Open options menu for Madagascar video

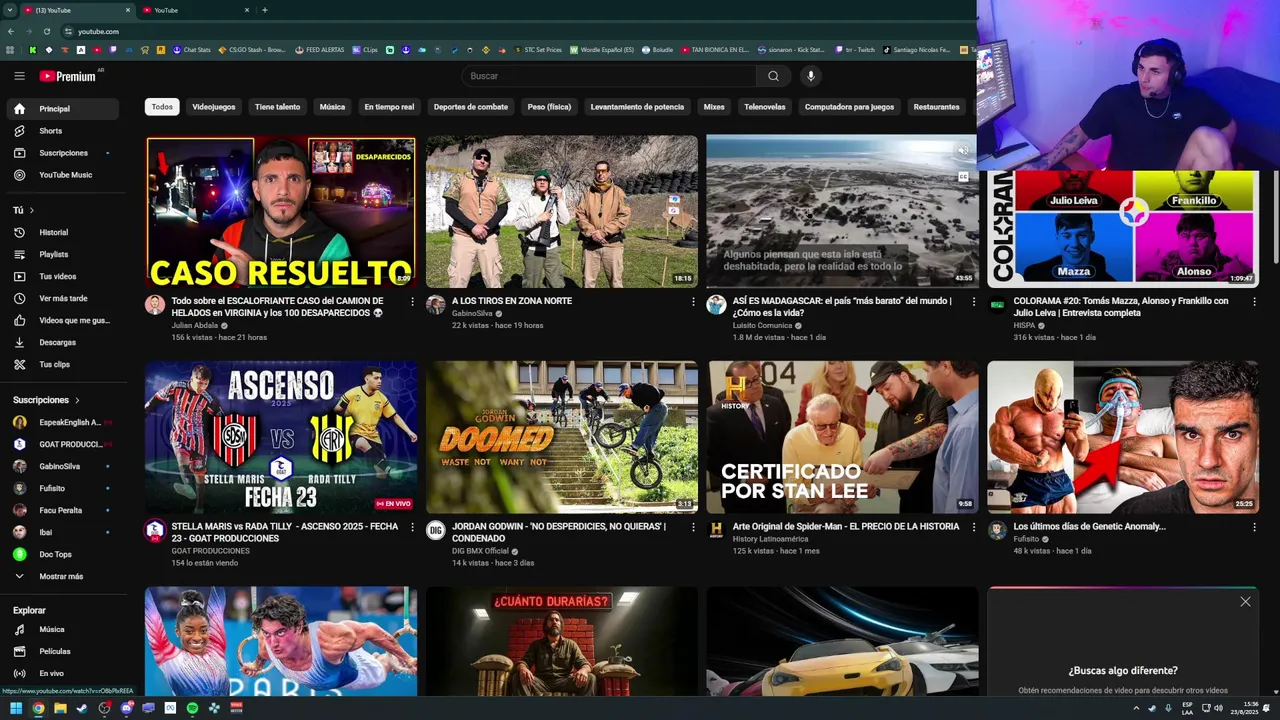(974, 302)
